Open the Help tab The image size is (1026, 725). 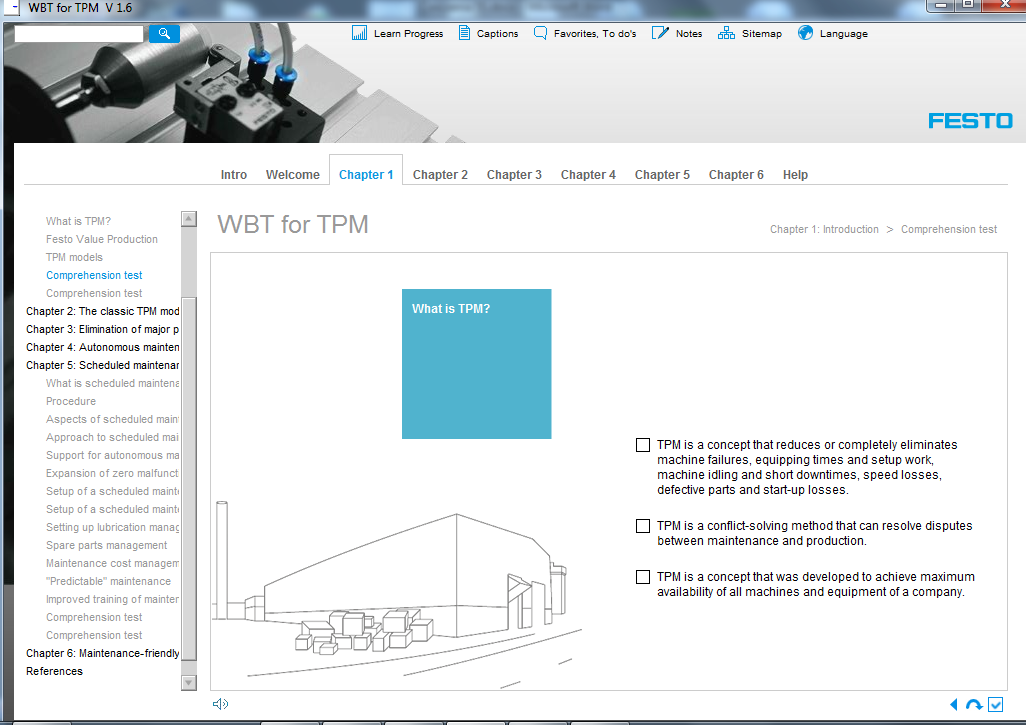pos(795,175)
